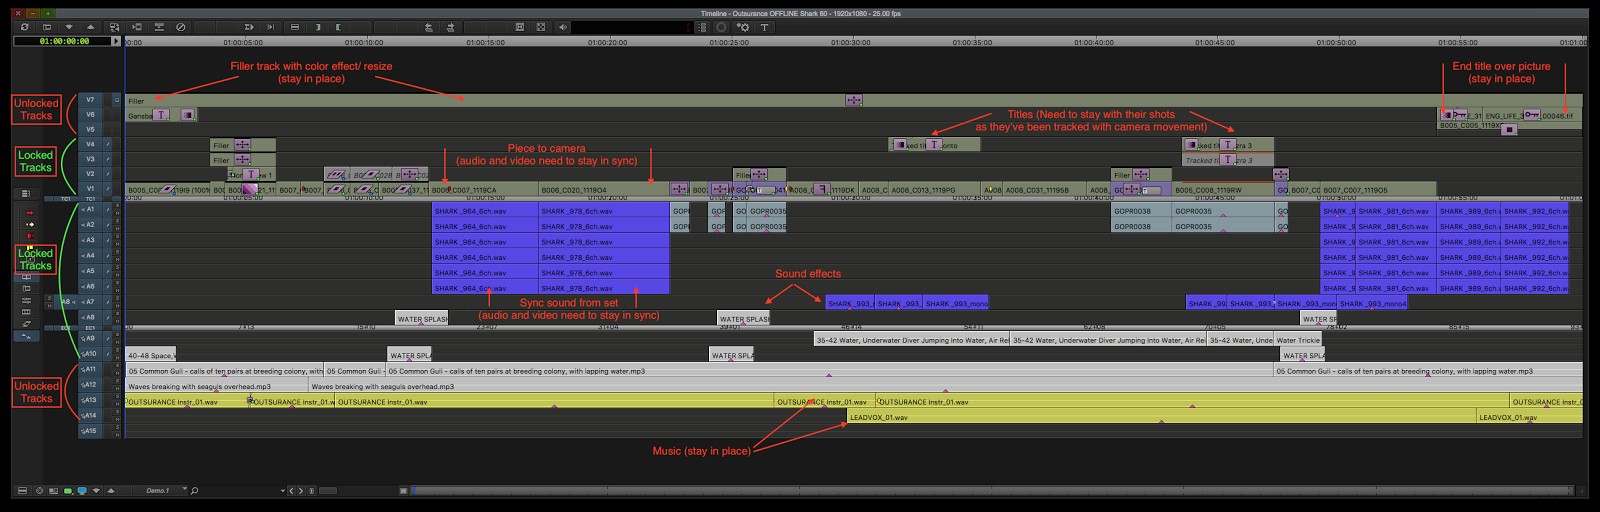The image size is (1600, 512).
Task: Click the crosshatch square icon in top toolbar
Action: point(541,27)
